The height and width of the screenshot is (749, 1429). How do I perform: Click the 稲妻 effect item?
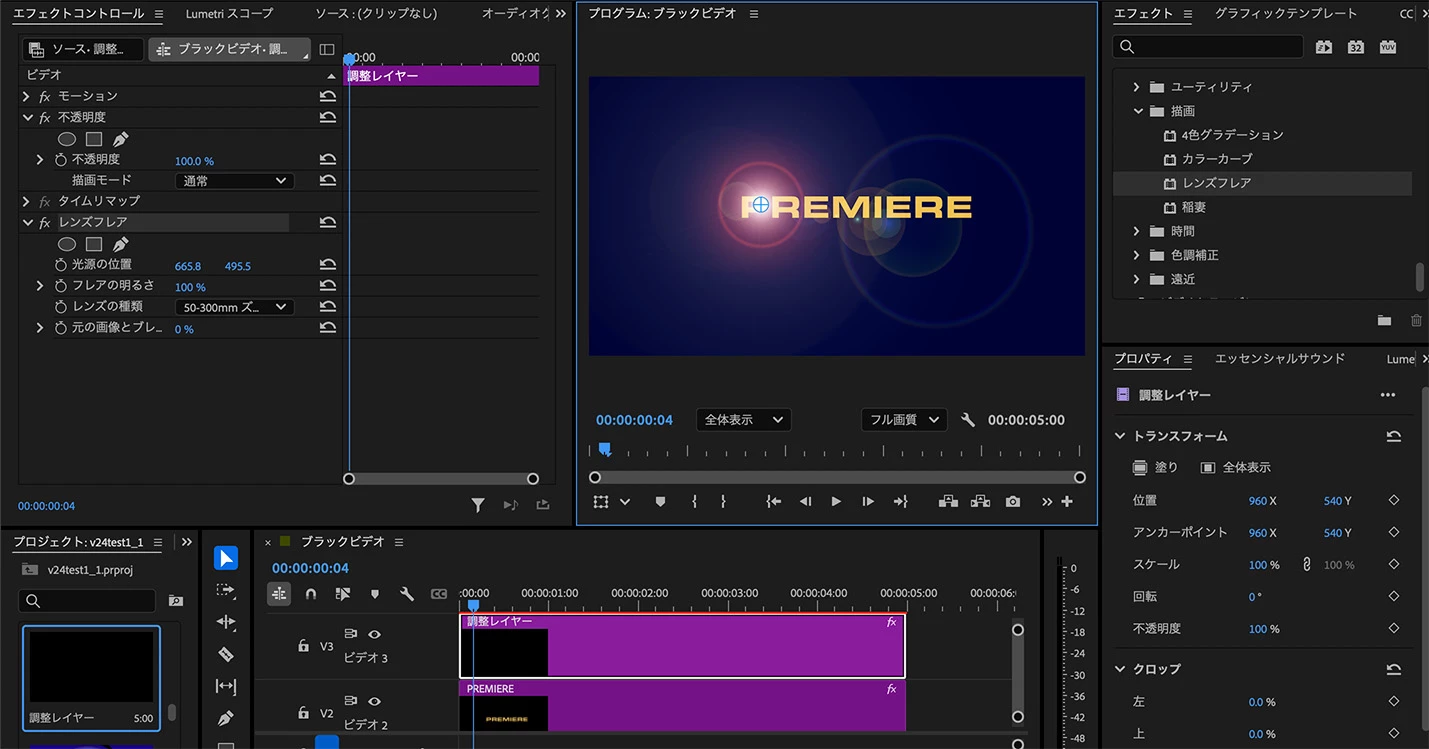pyautogui.click(x=1194, y=207)
